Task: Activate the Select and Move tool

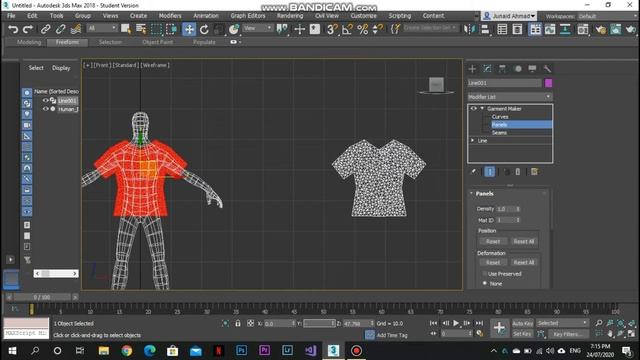Action: (x=189, y=29)
